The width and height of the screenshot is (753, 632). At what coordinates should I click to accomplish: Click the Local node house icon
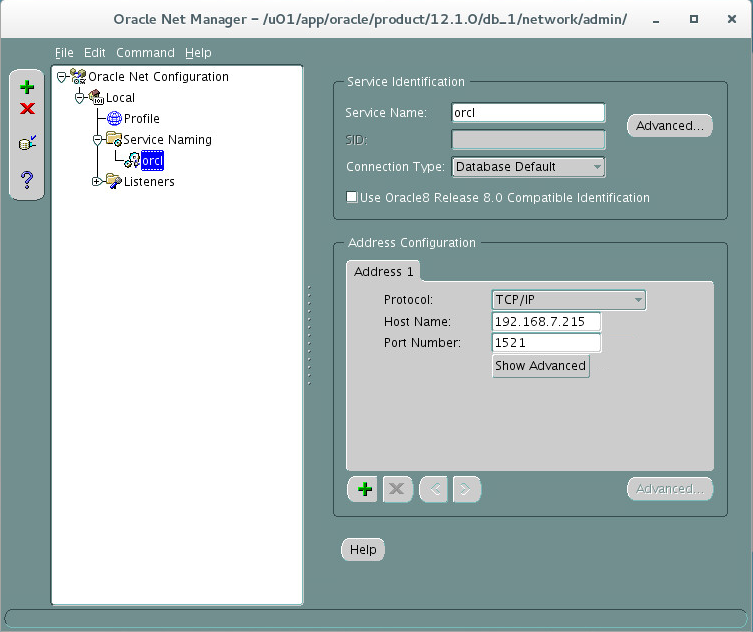(x=96, y=97)
